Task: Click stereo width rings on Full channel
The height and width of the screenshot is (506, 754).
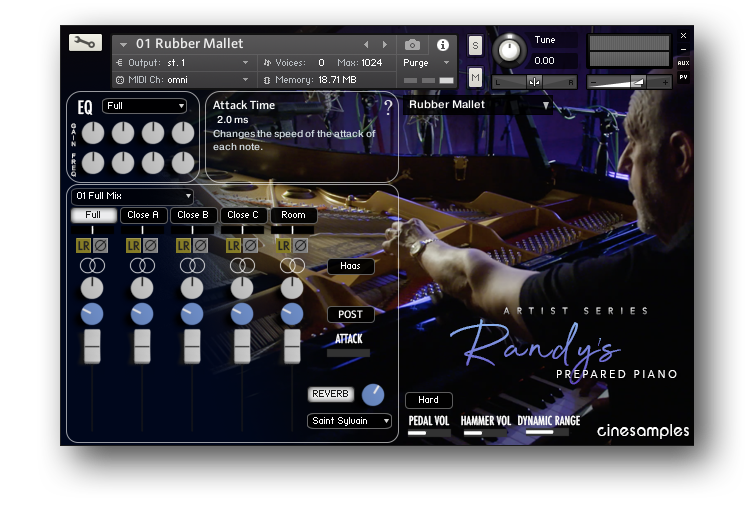Action: coord(92,266)
